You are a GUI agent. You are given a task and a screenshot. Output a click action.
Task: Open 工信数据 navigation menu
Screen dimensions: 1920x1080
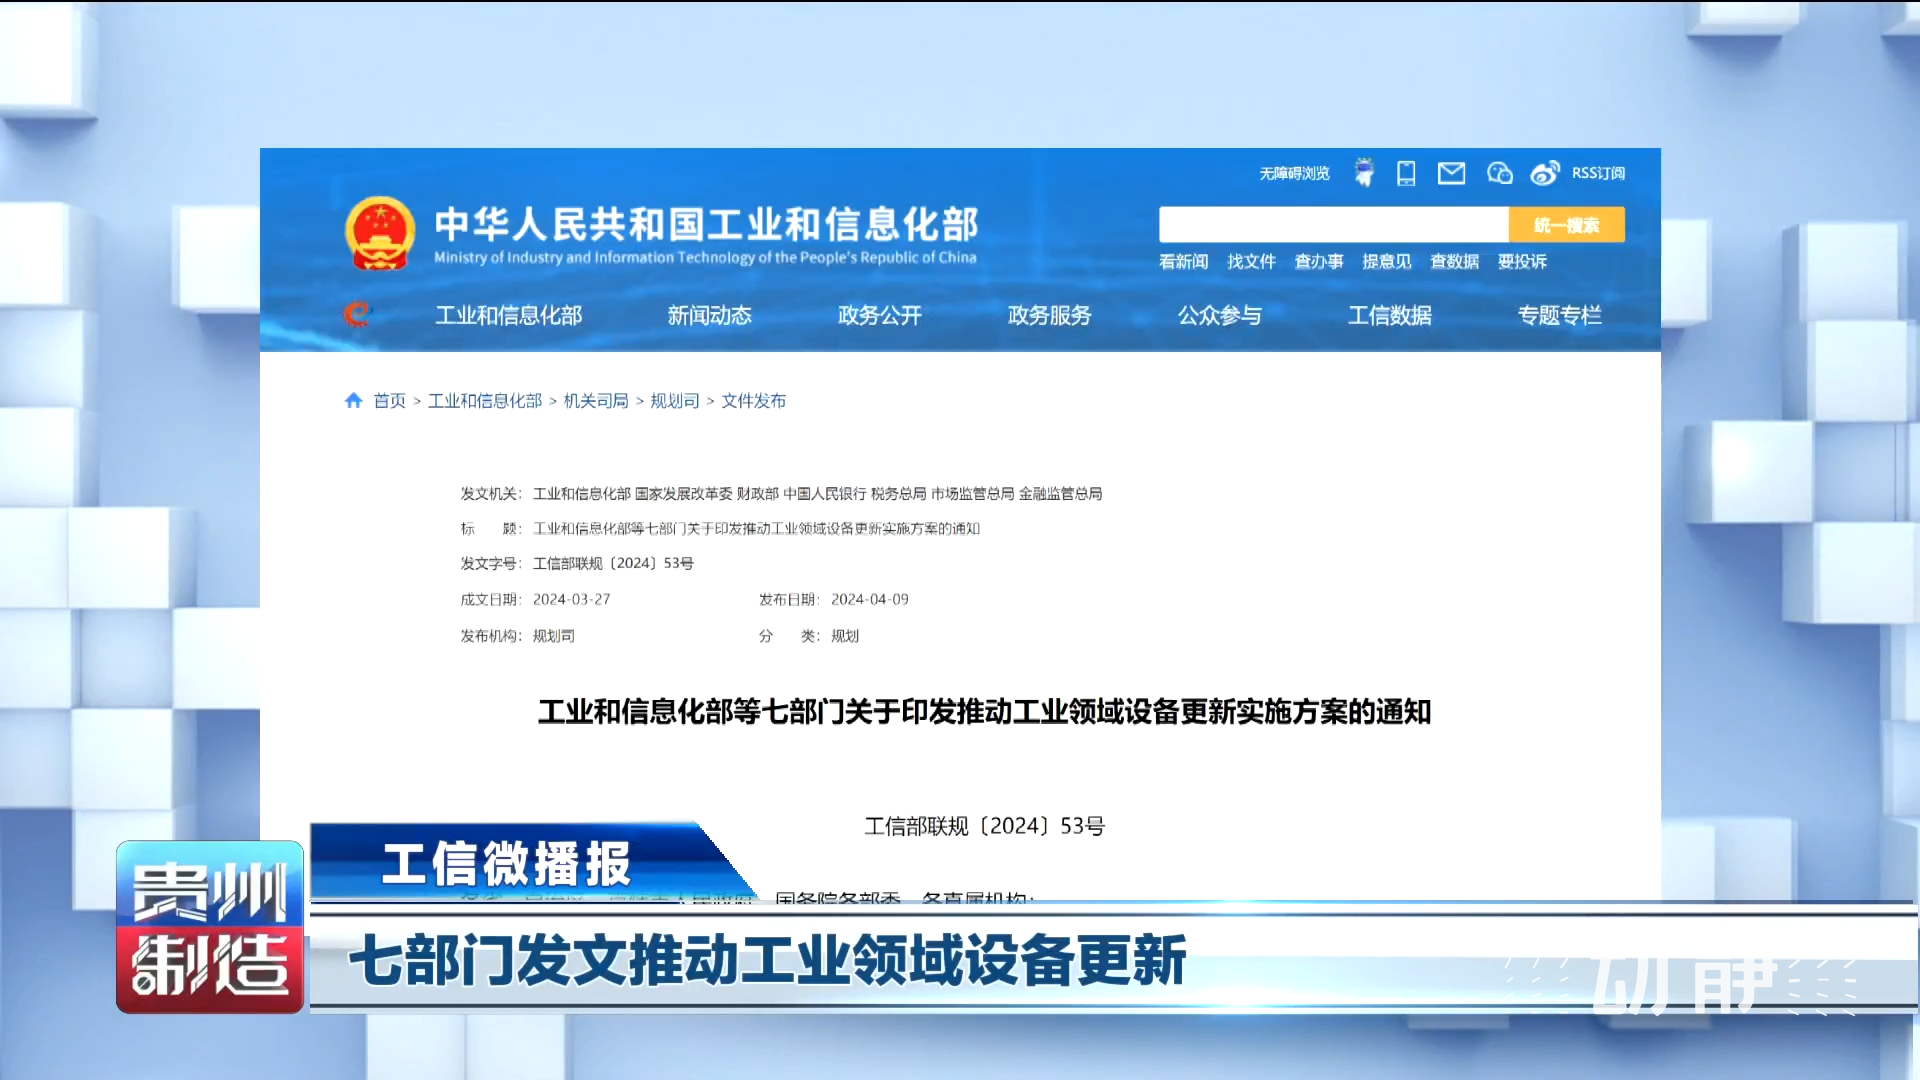[x=1389, y=315]
